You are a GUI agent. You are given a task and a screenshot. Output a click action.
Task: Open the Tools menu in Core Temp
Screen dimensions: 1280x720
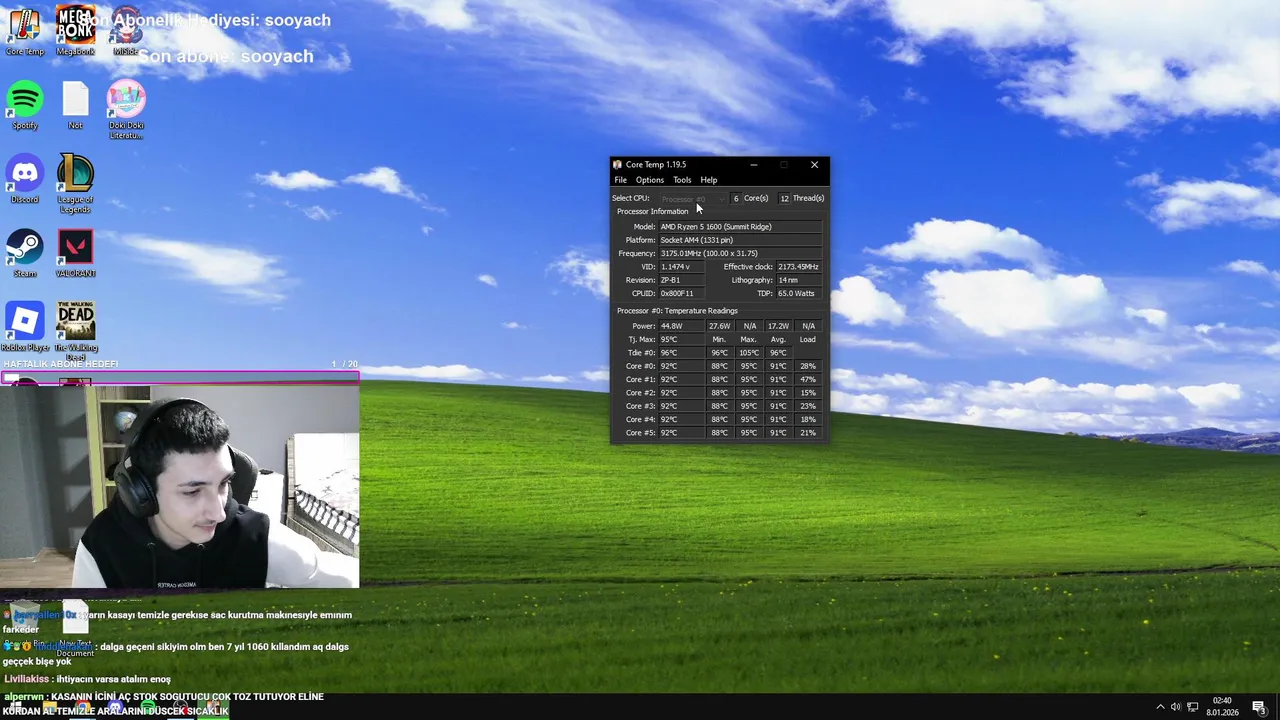682,180
